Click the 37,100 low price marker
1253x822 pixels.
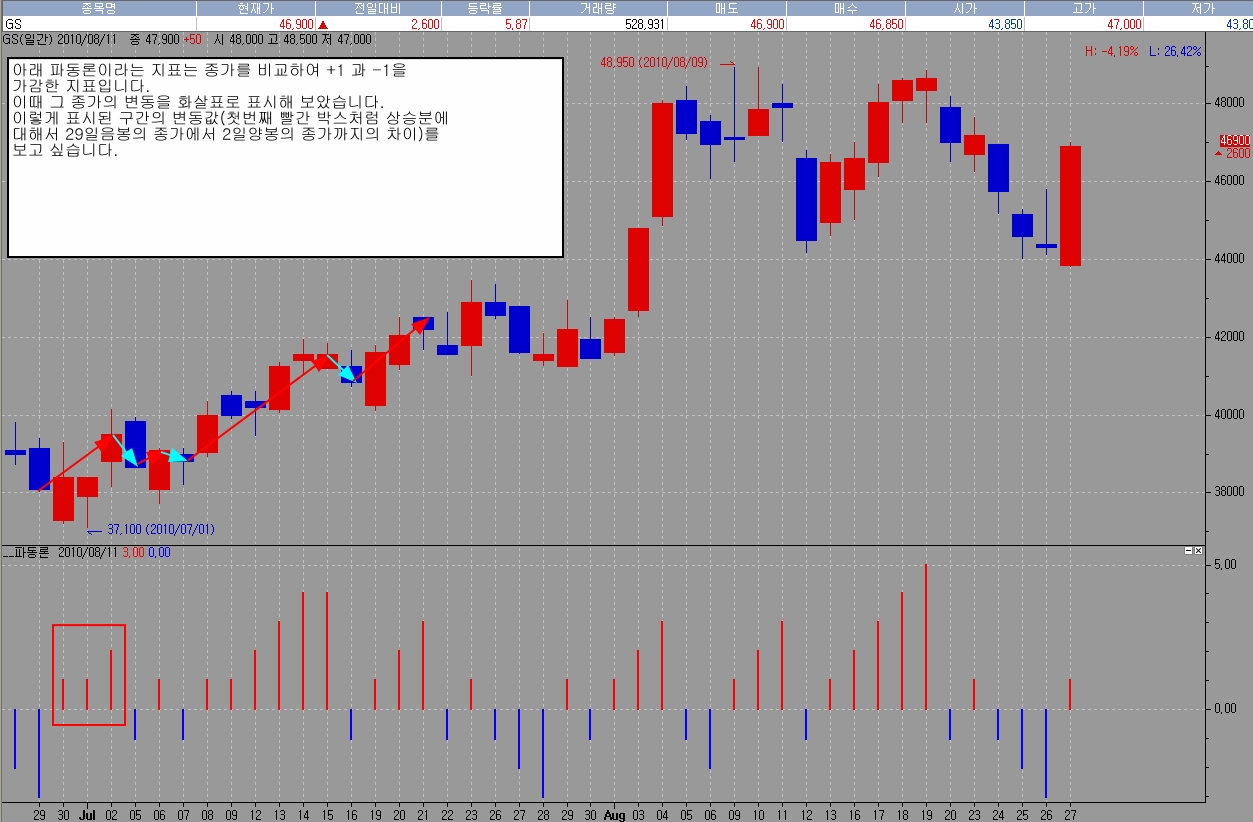pos(151,529)
